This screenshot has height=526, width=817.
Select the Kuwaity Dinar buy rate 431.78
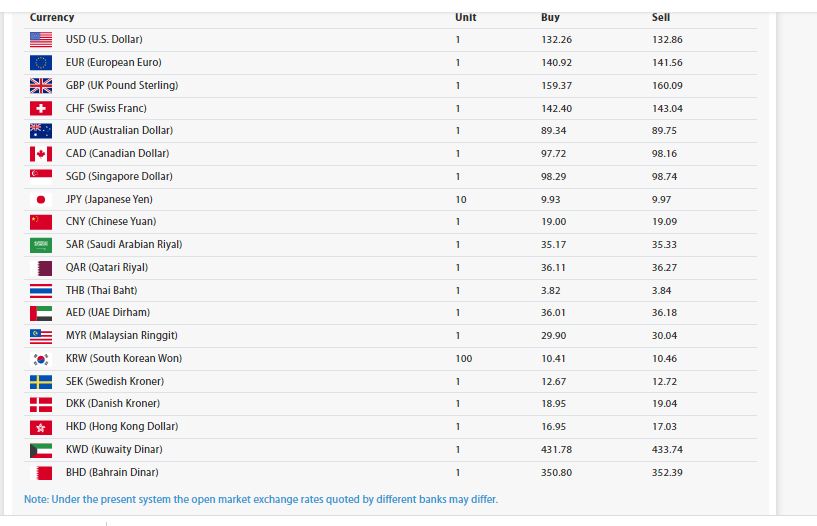[x=556, y=449]
